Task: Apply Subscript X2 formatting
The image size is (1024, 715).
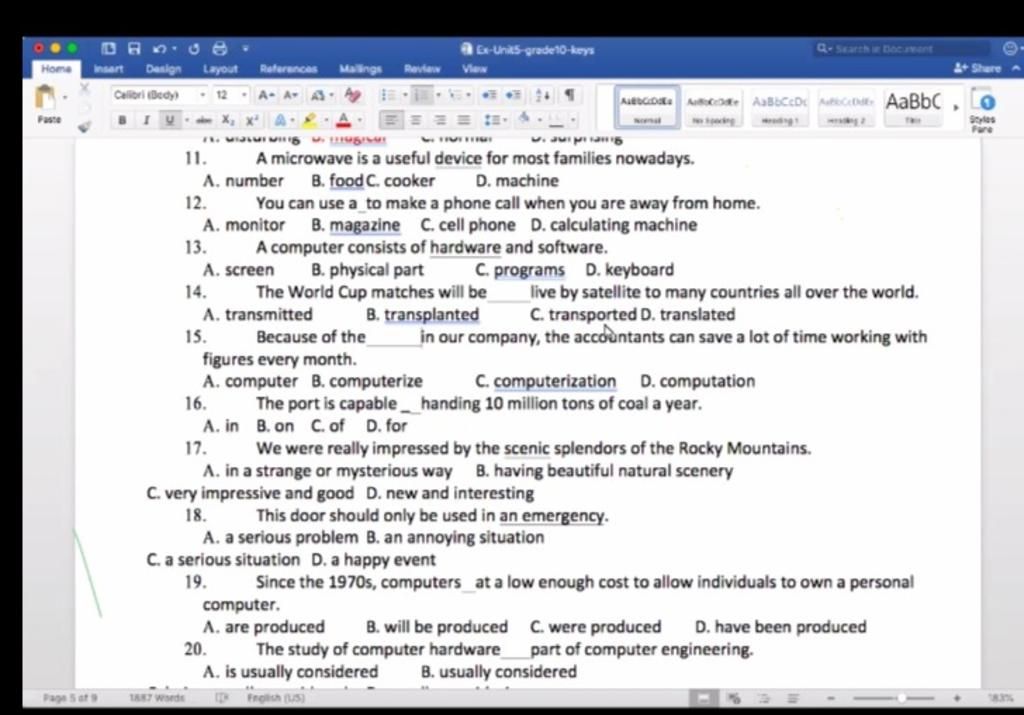Action: tap(227, 120)
